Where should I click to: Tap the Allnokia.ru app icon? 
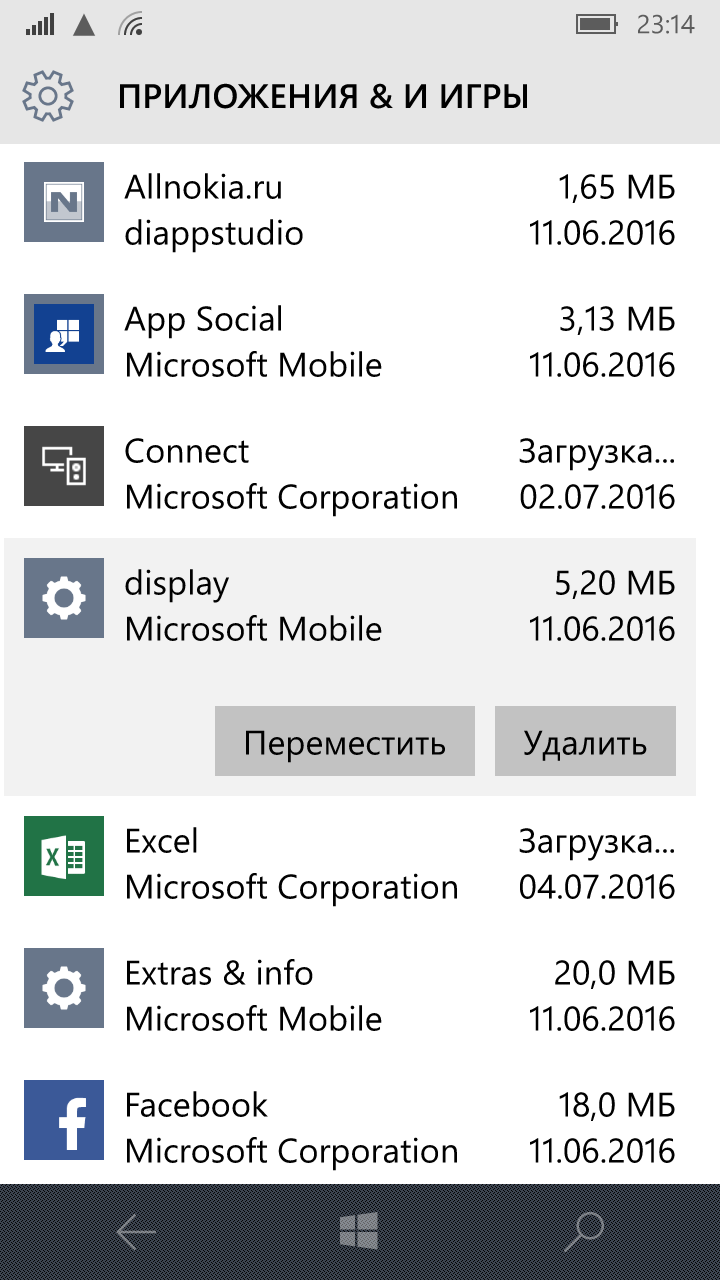(x=64, y=202)
